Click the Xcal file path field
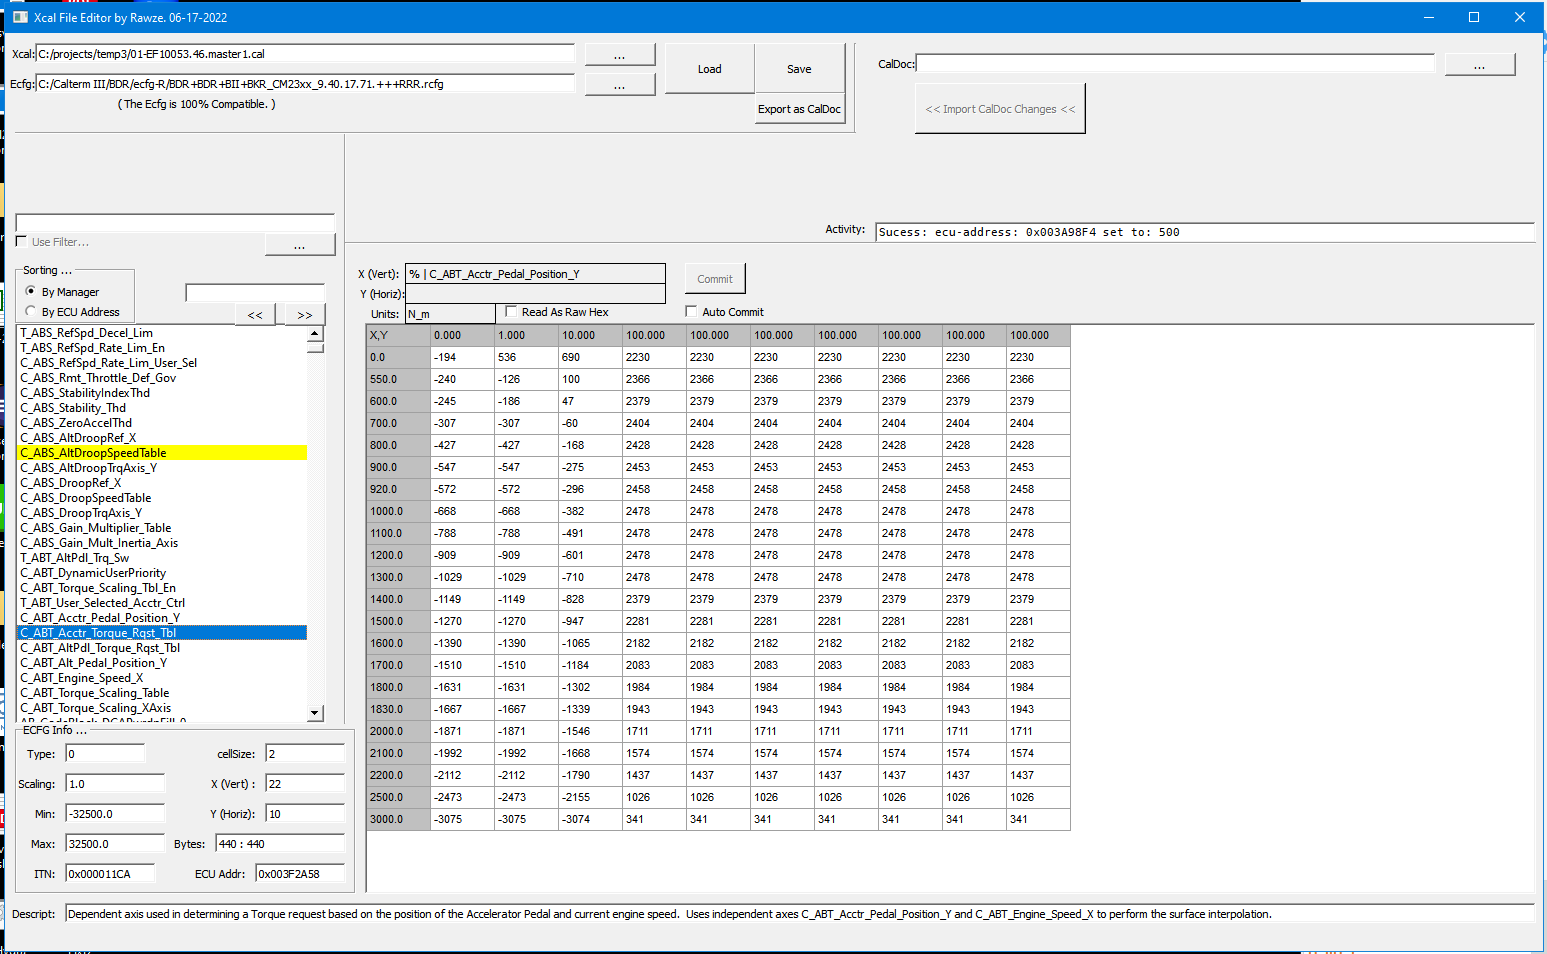Screen dimensions: 1547x954 point(305,54)
